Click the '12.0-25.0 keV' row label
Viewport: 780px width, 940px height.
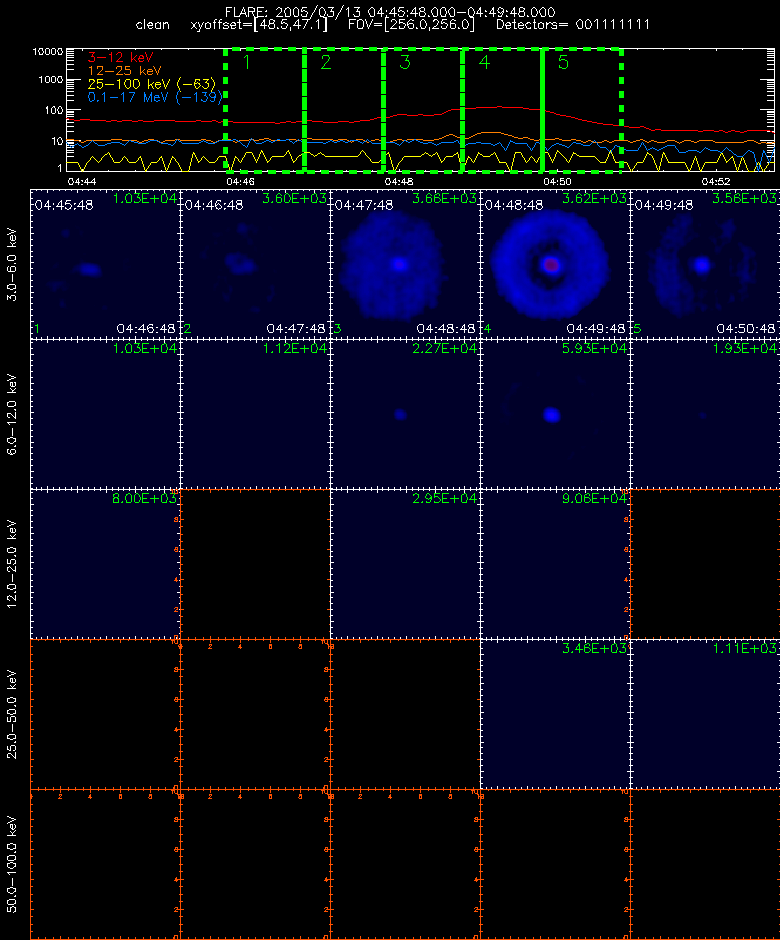[12, 564]
